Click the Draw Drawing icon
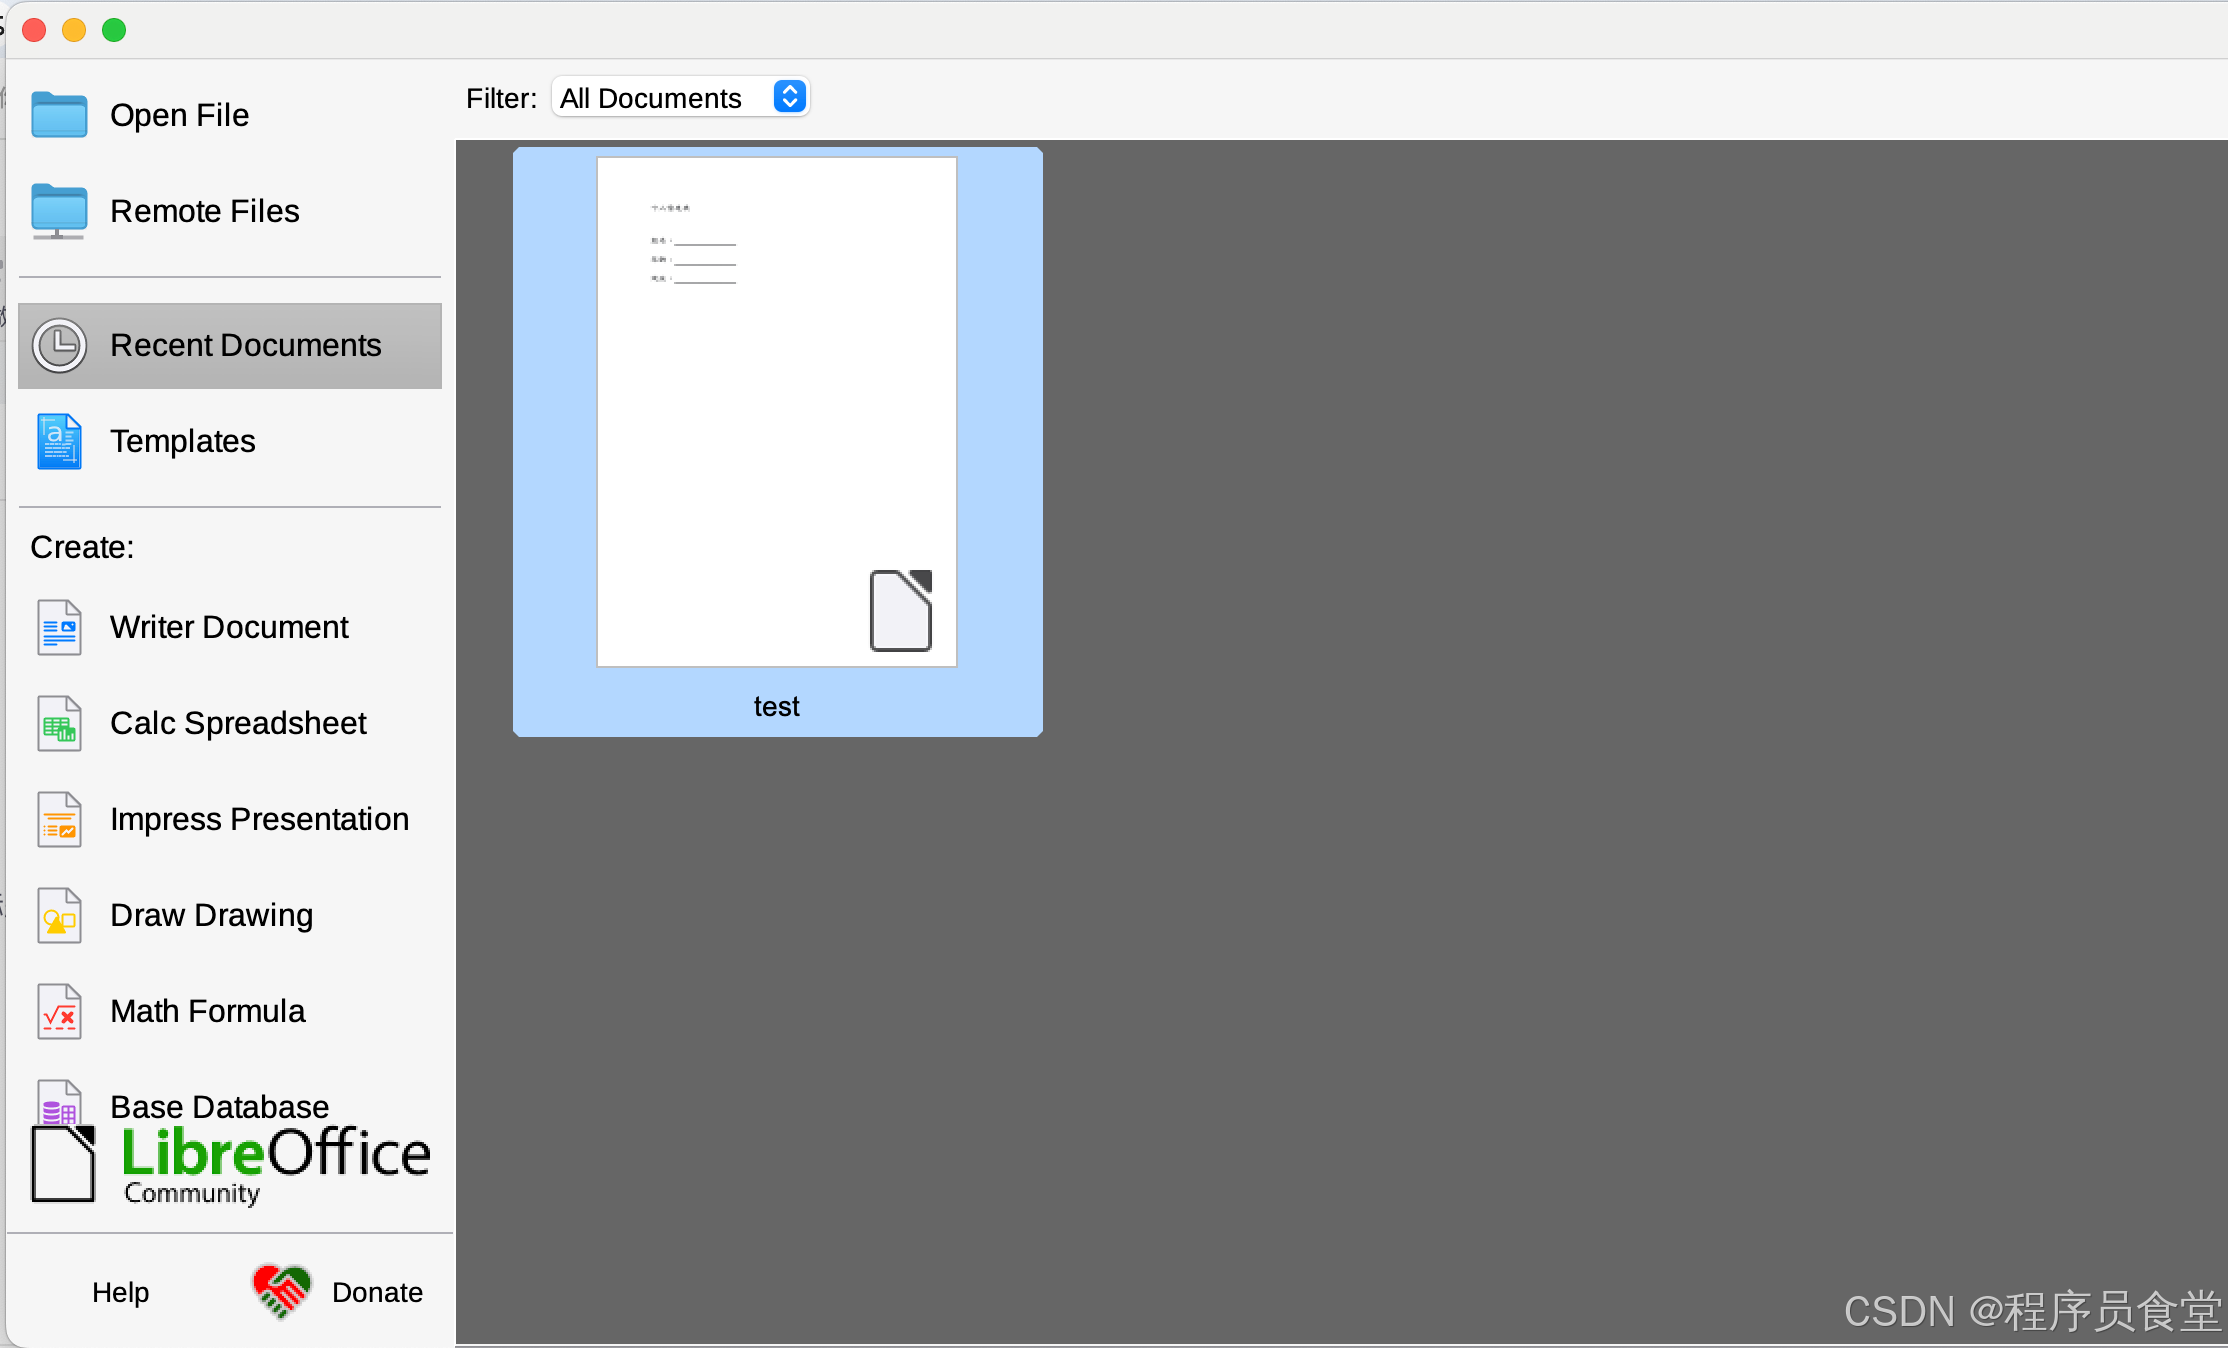 tap(59, 916)
